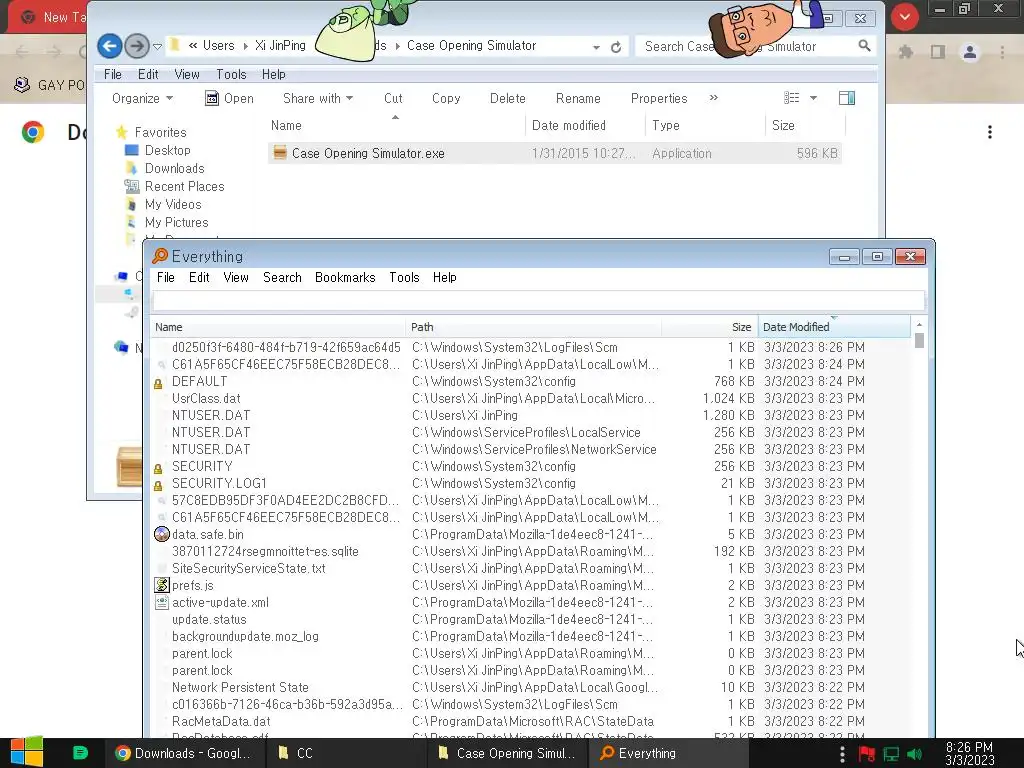Switch to Downloads Chrome taskbar item
The width and height of the screenshot is (1024, 768).
click(x=184, y=753)
